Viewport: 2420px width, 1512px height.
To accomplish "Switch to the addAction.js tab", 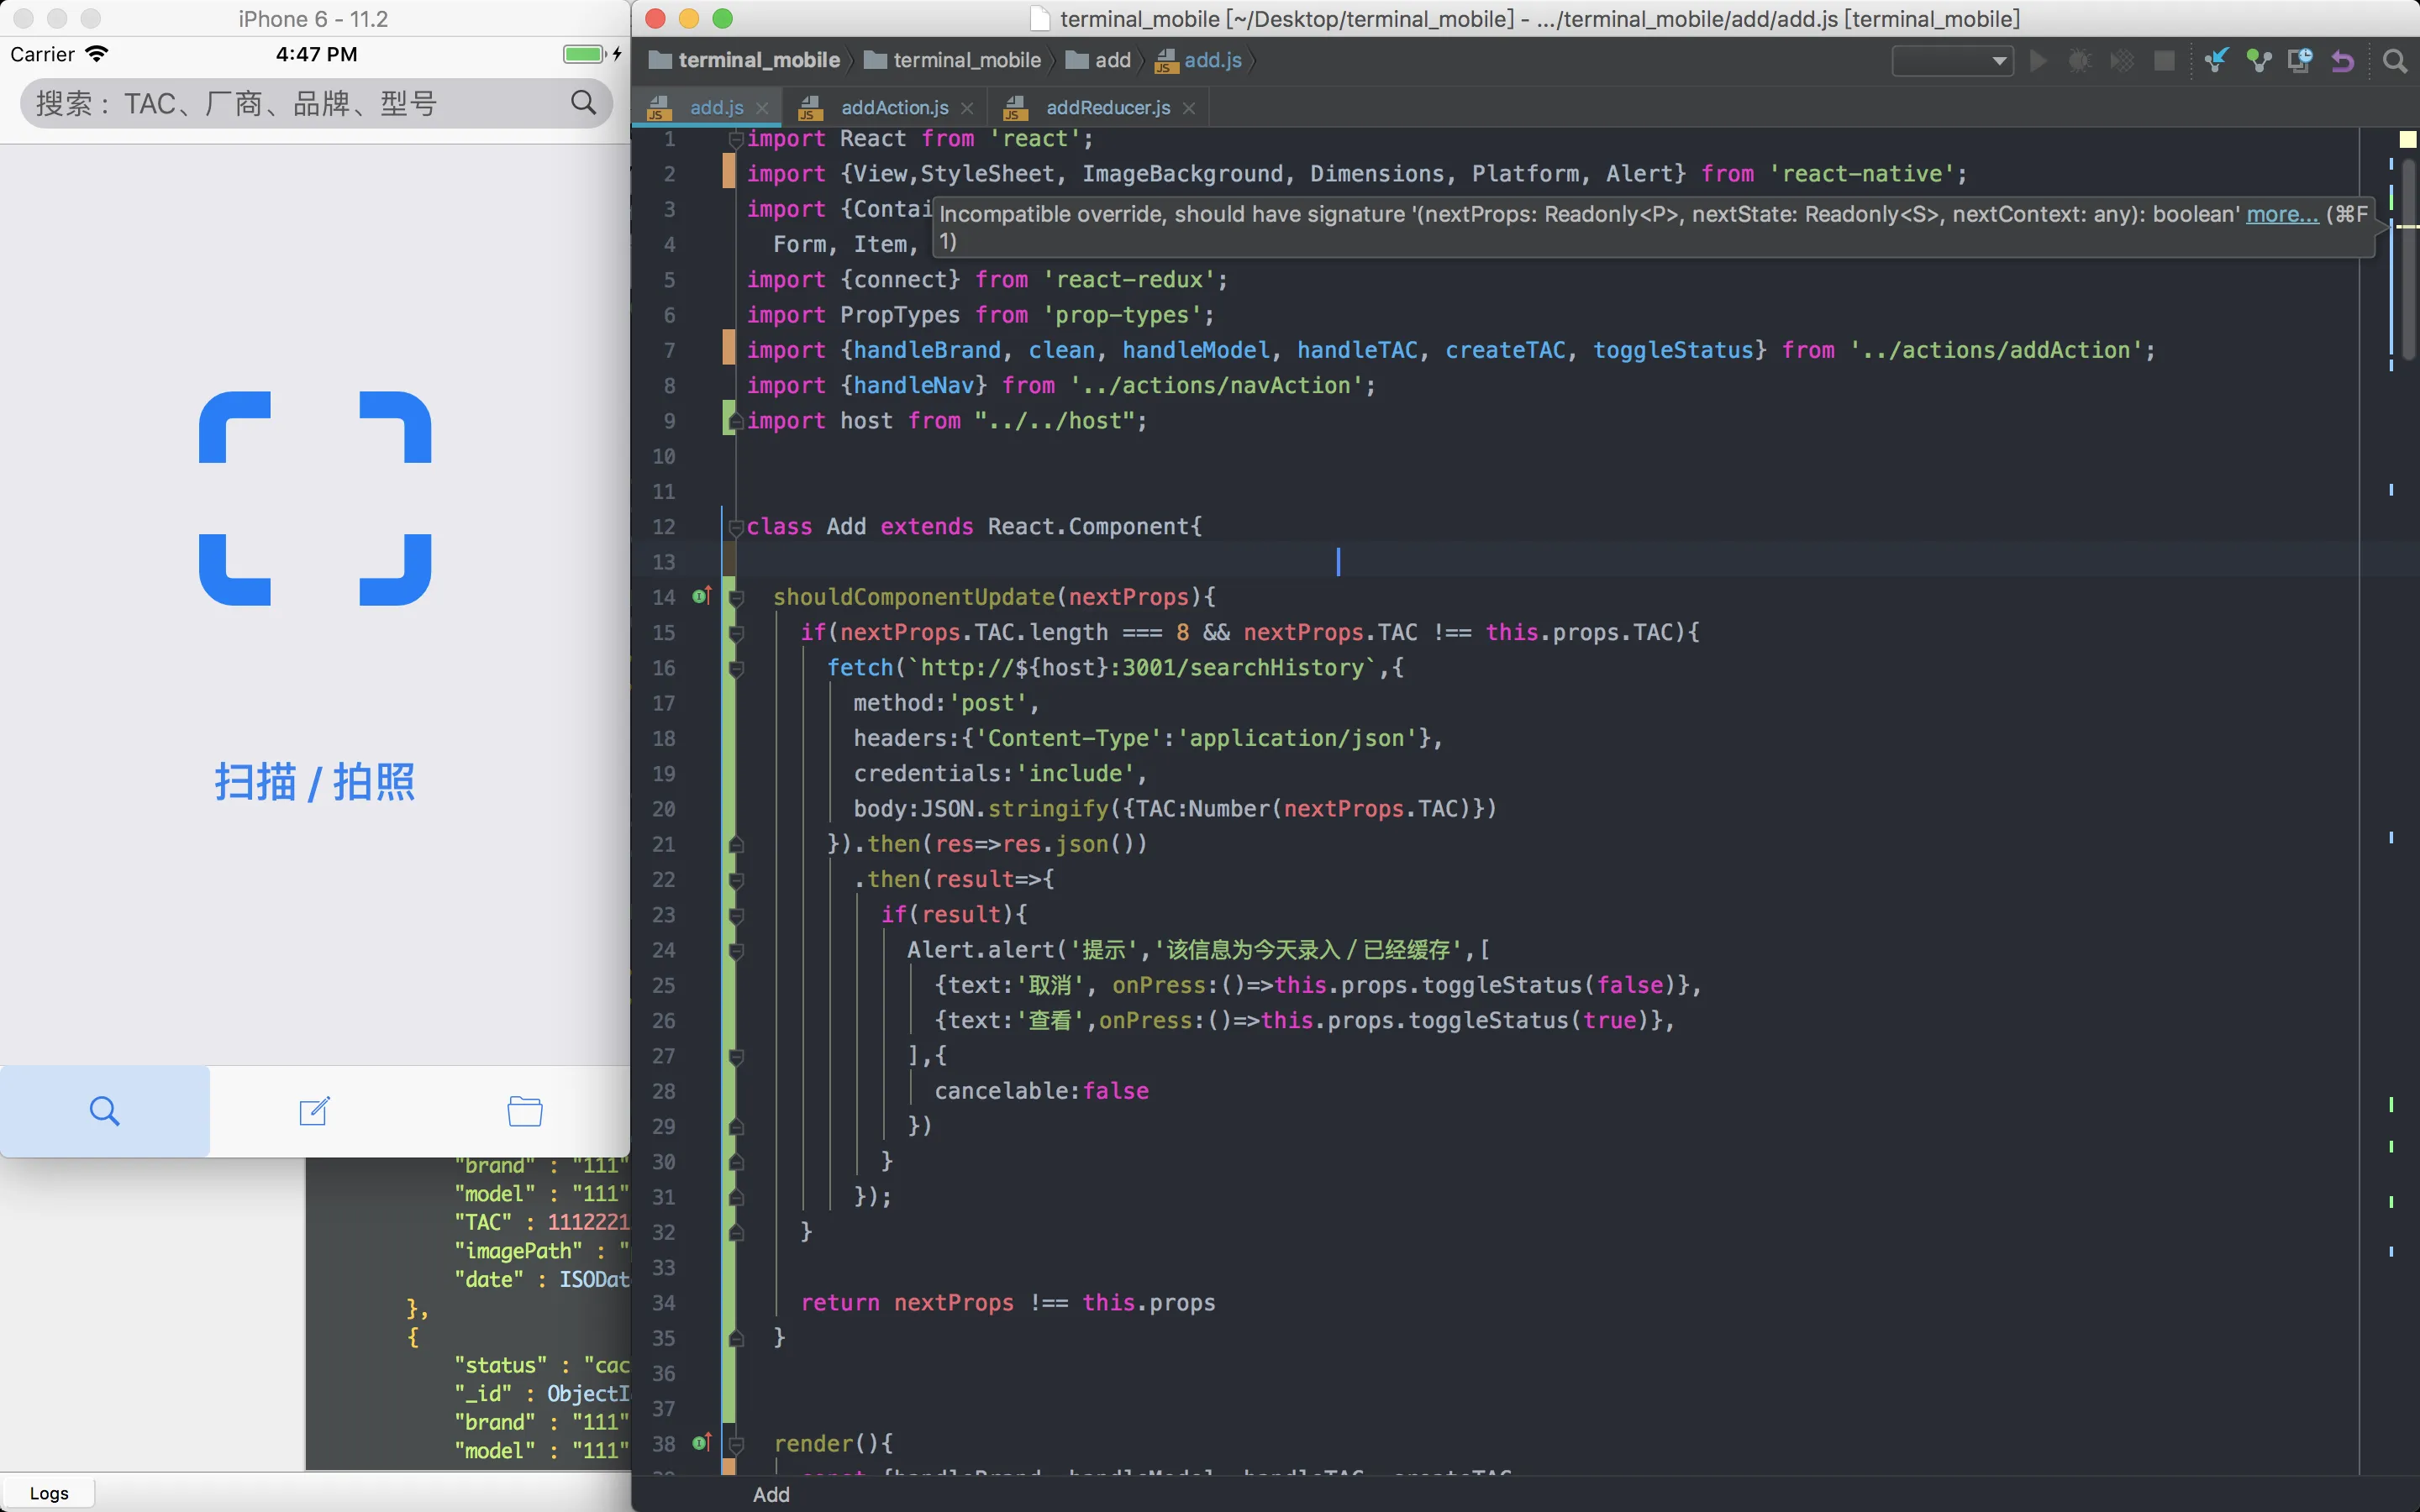I will point(894,107).
